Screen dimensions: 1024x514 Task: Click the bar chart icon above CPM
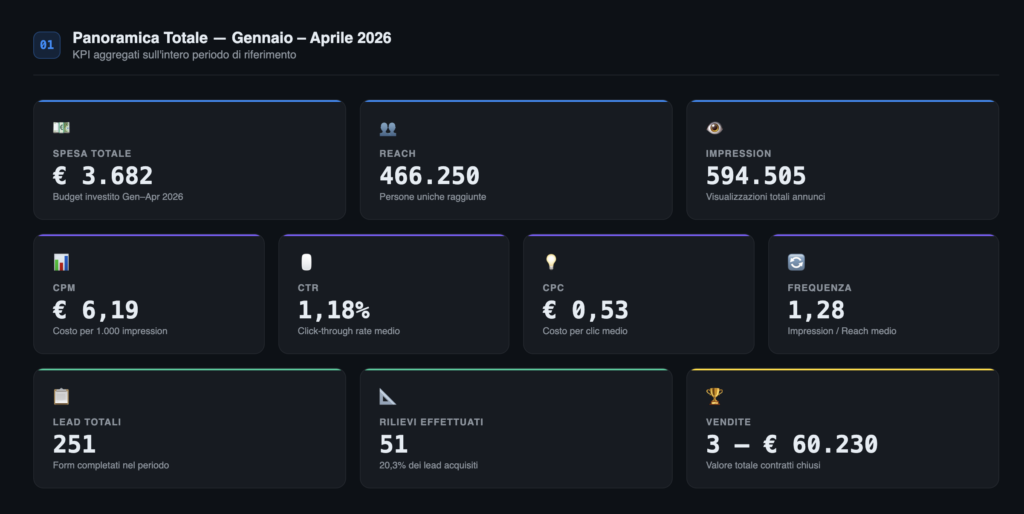coord(61,263)
